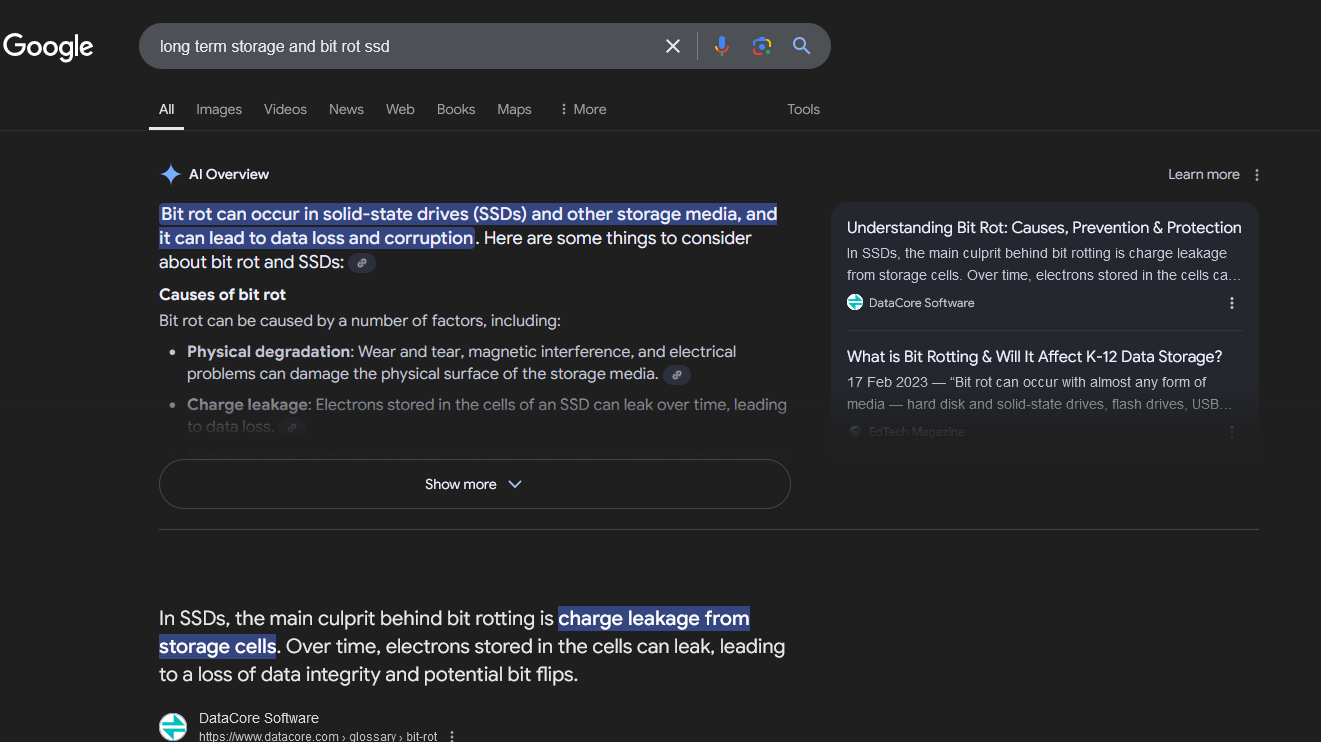Open three-dot menu for DataCore Software card
Image resolution: width=1321 pixels, height=742 pixels.
click(x=1232, y=303)
